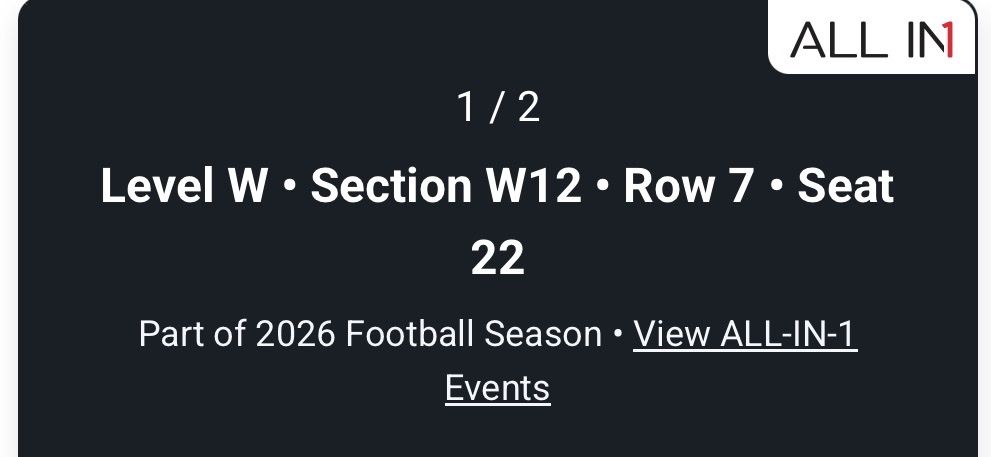
Task: Select the Row 7 text
Action: [x=689, y=186]
